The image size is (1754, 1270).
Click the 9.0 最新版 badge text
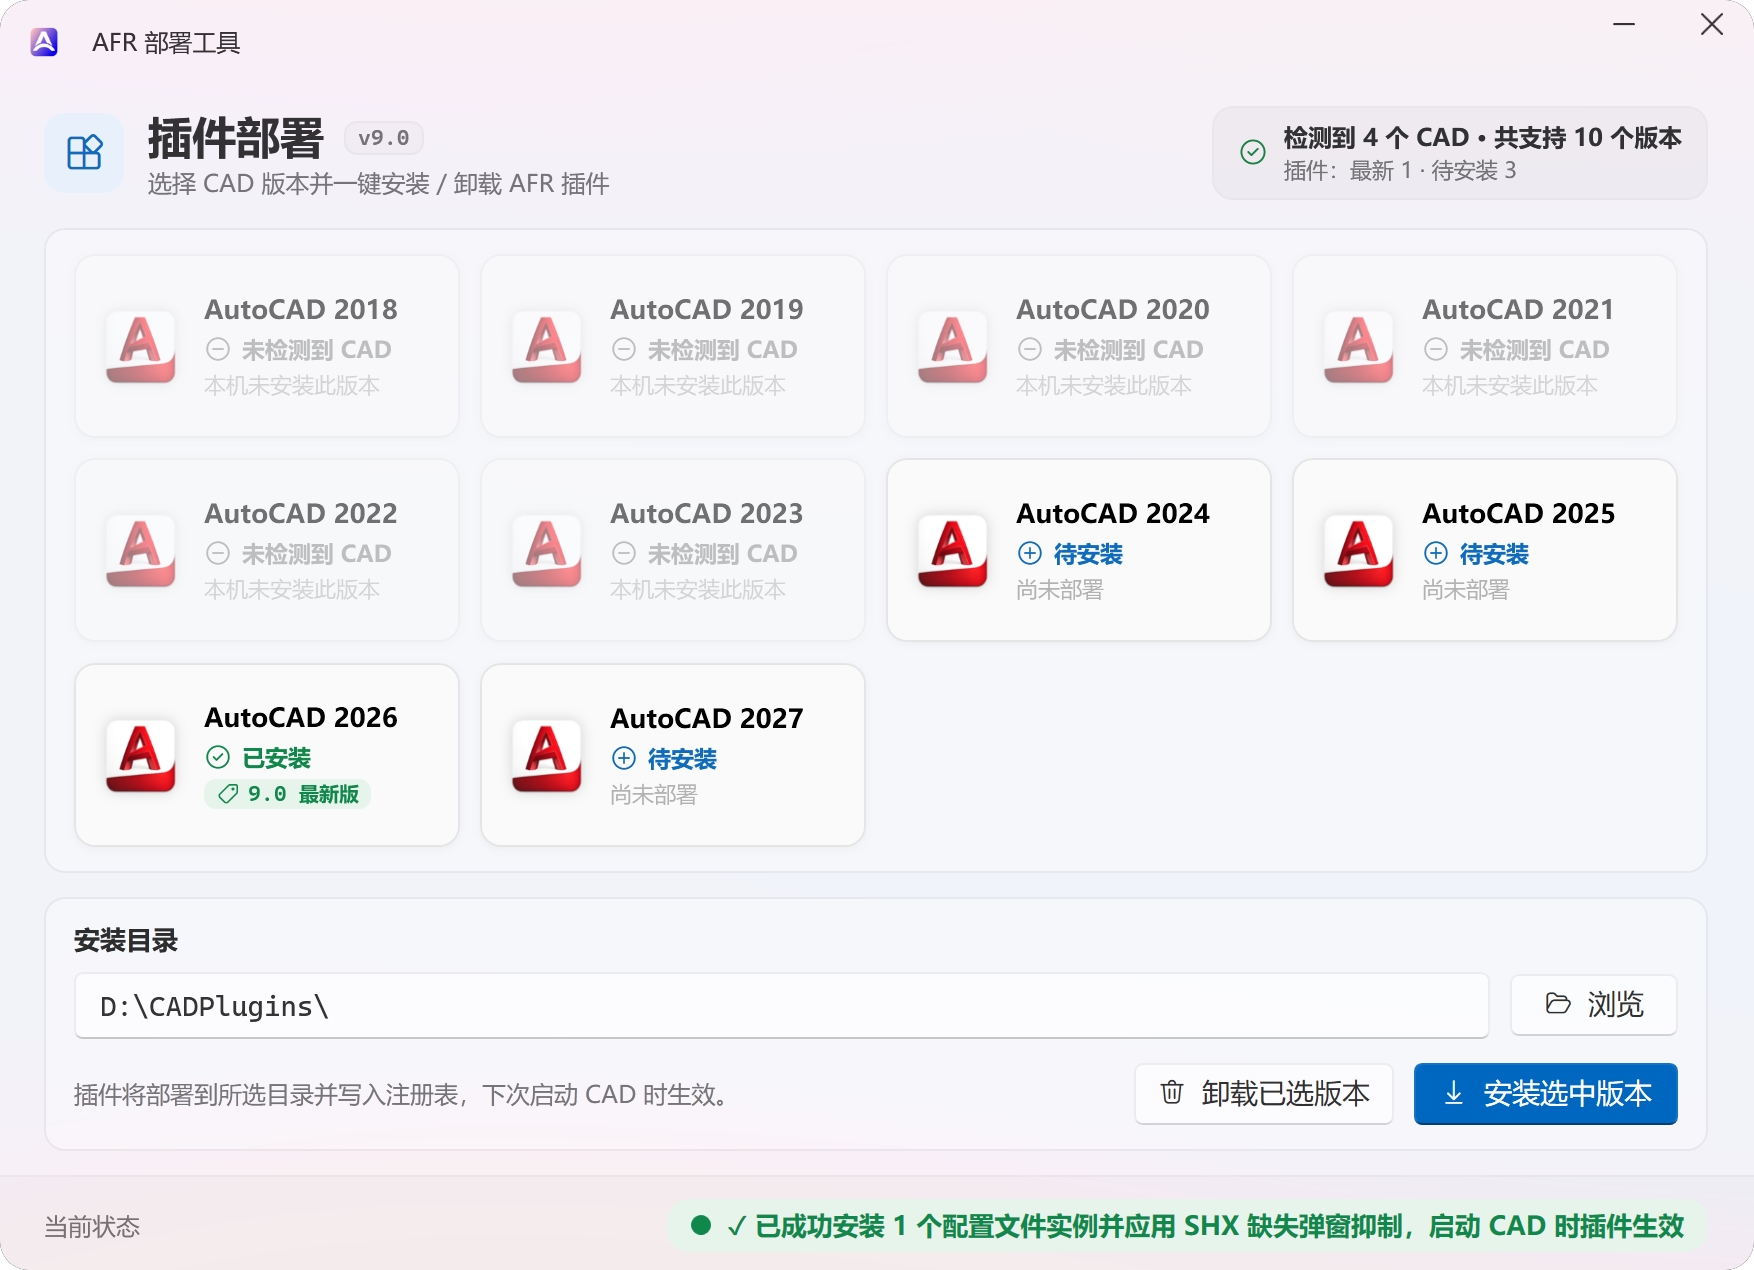click(304, 794)
